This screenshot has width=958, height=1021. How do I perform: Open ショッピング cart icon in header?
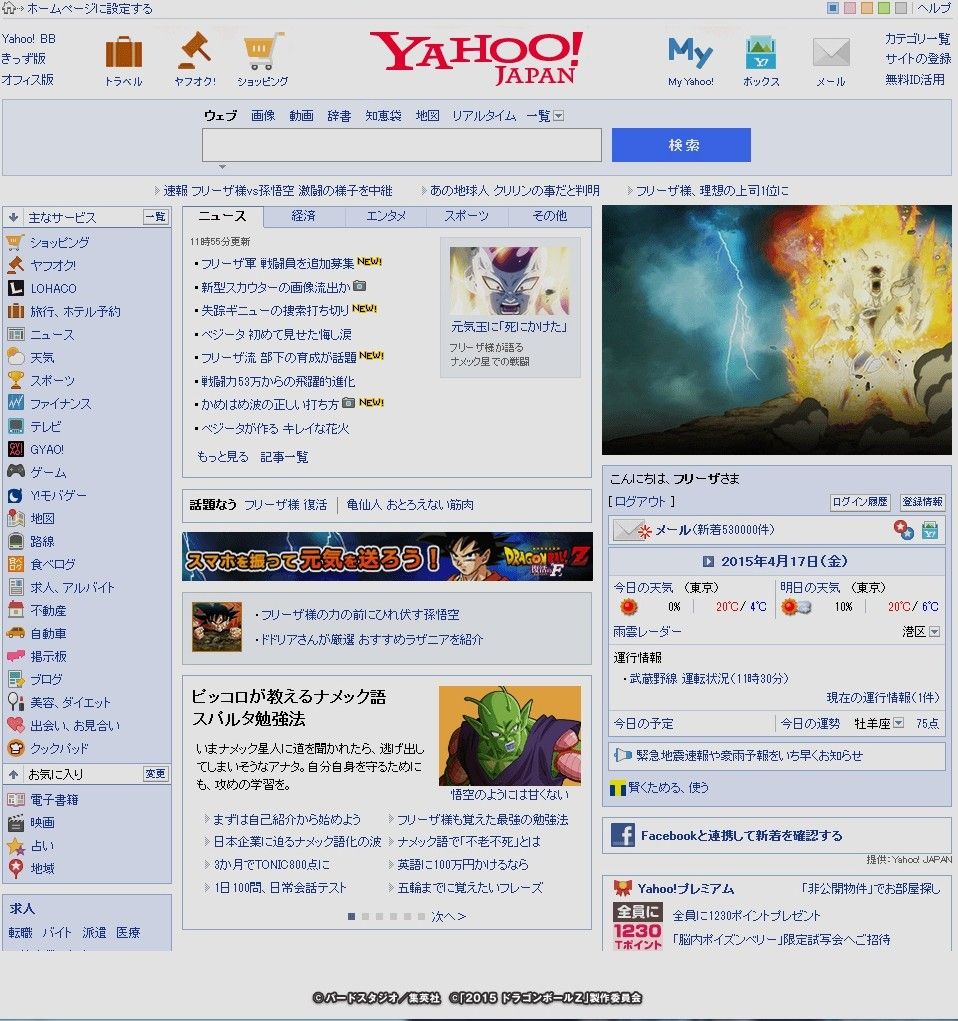(x=263, y=51)
